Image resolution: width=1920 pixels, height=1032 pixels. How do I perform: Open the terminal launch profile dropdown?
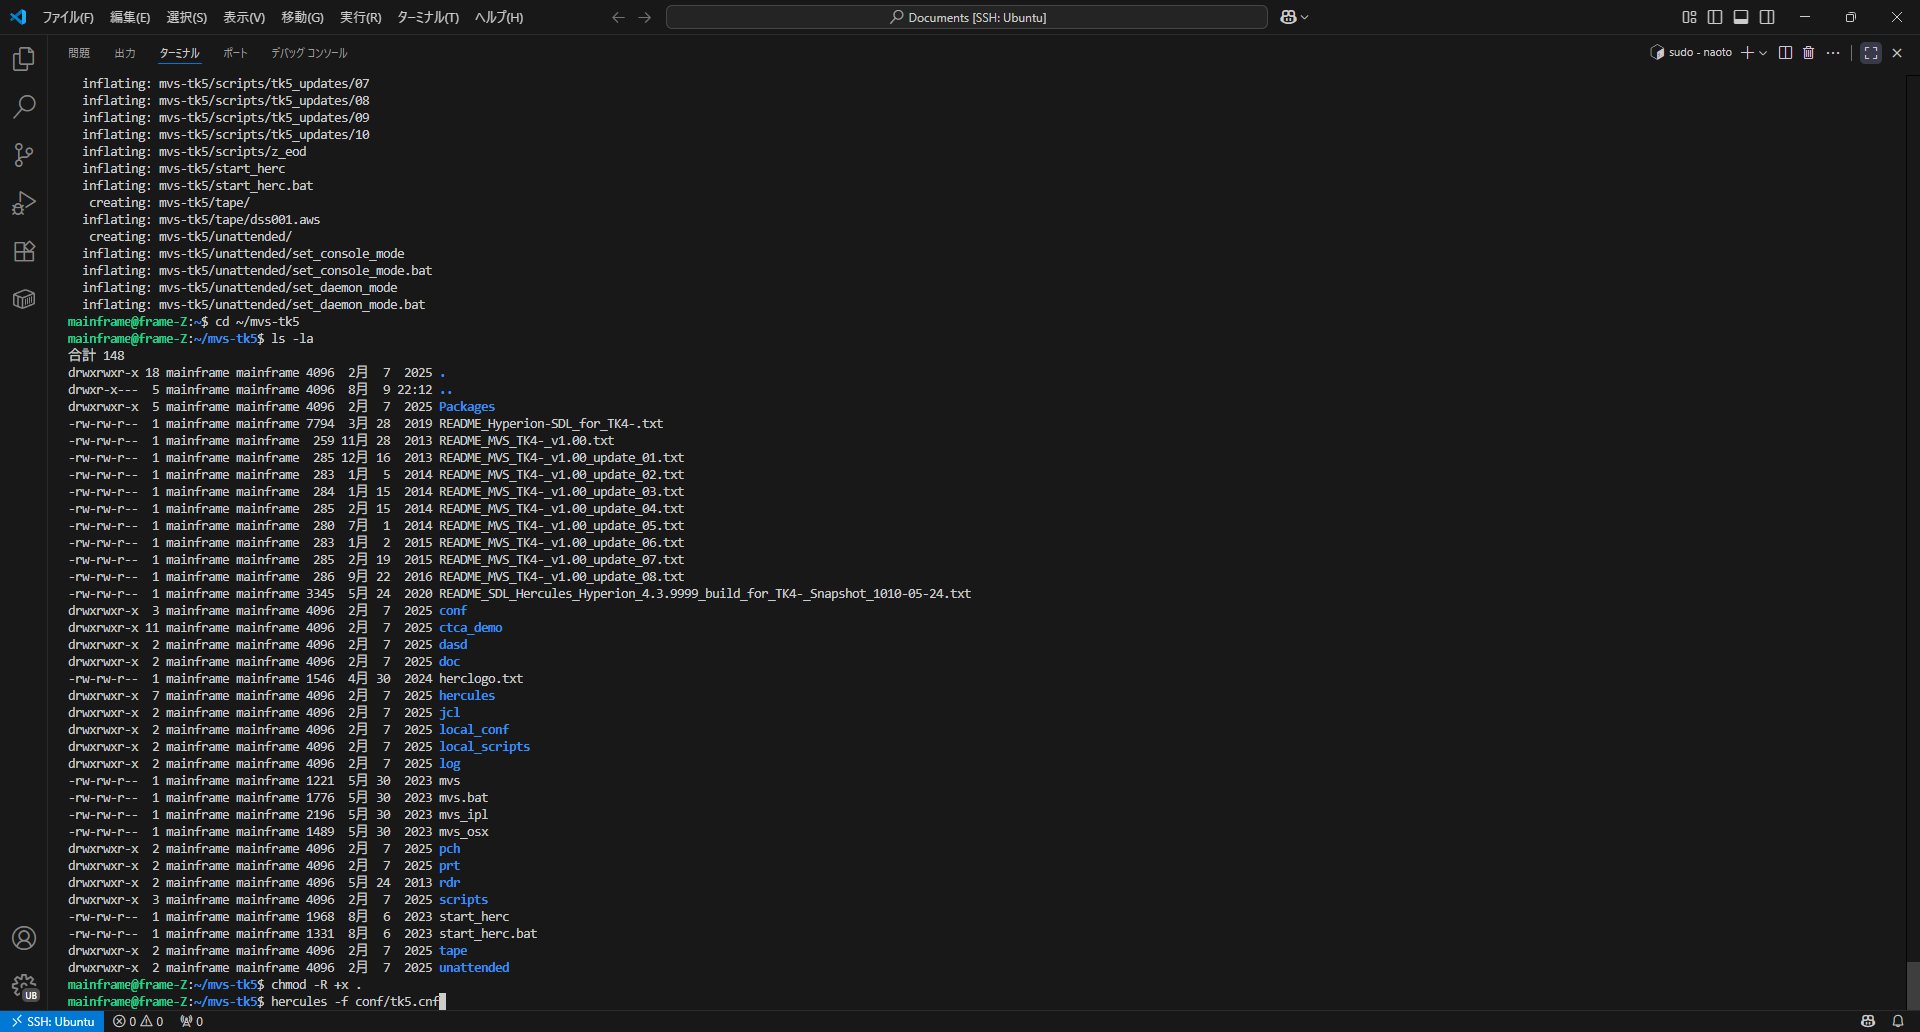[1763, 53]
